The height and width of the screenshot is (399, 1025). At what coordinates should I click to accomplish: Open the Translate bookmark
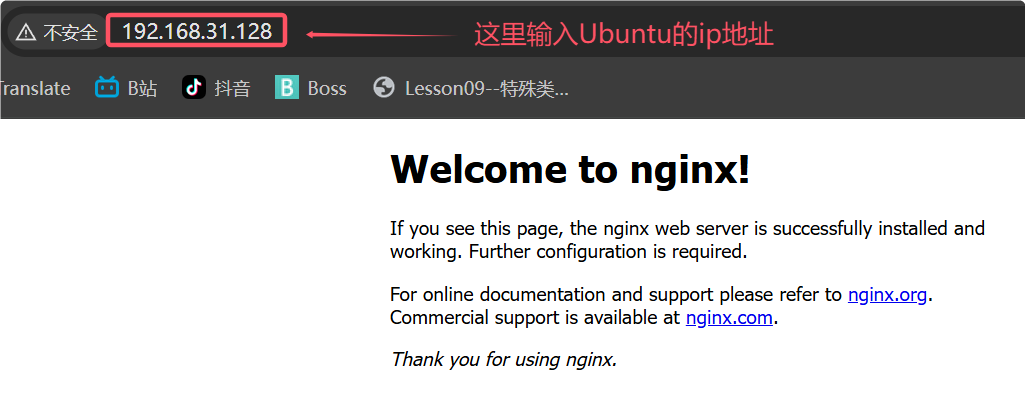coord(35,88)
